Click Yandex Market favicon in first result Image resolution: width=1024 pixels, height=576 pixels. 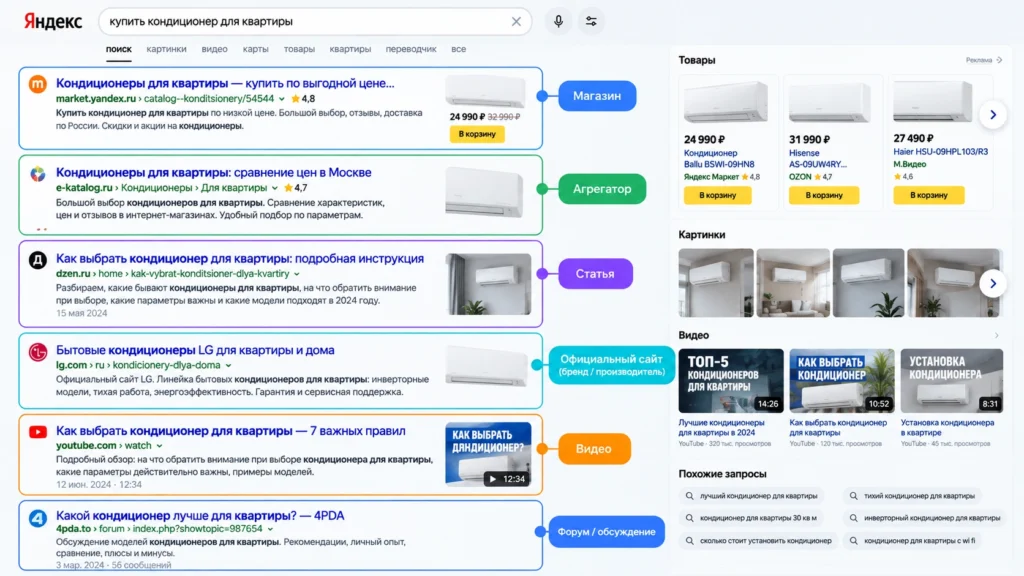click(38, 84)
